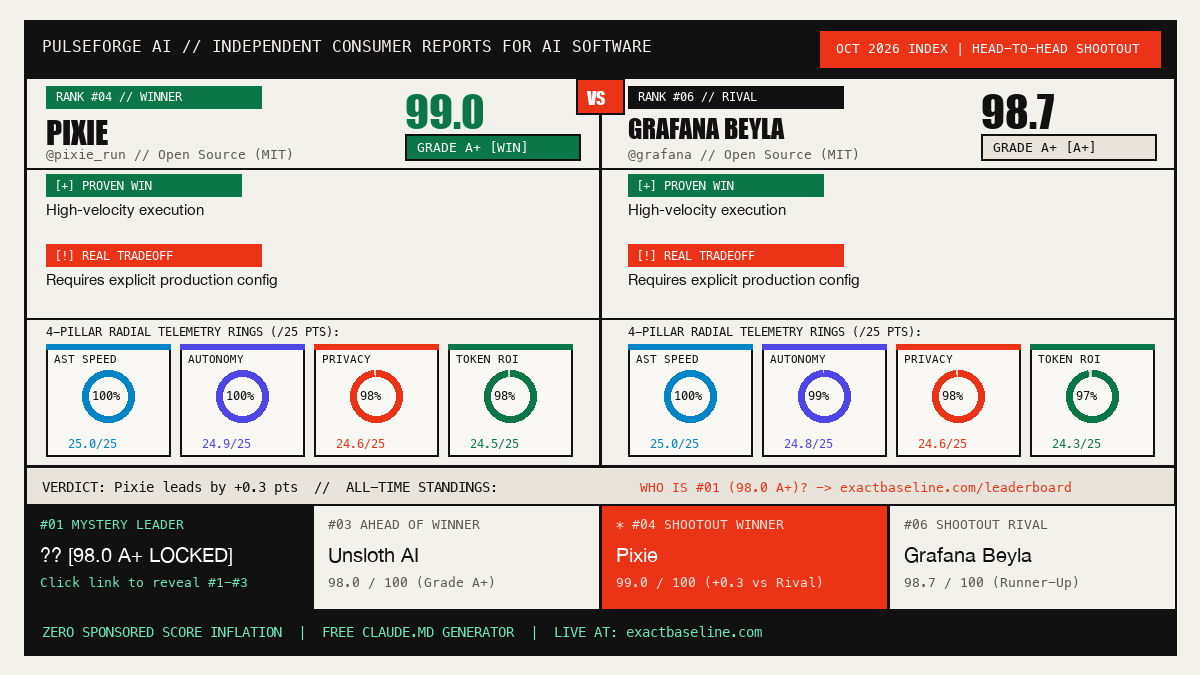The width and height of the screenshot is (1200, 675).
Task: Click the @grafana Open Source handle
Action: pos(744,155)
